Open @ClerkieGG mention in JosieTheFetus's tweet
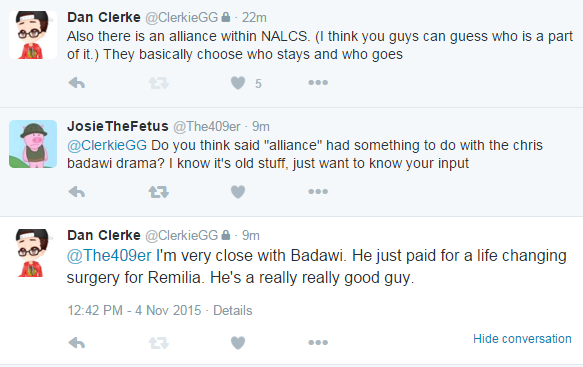Screen dimensions: 583x367 tap(107, 145)
